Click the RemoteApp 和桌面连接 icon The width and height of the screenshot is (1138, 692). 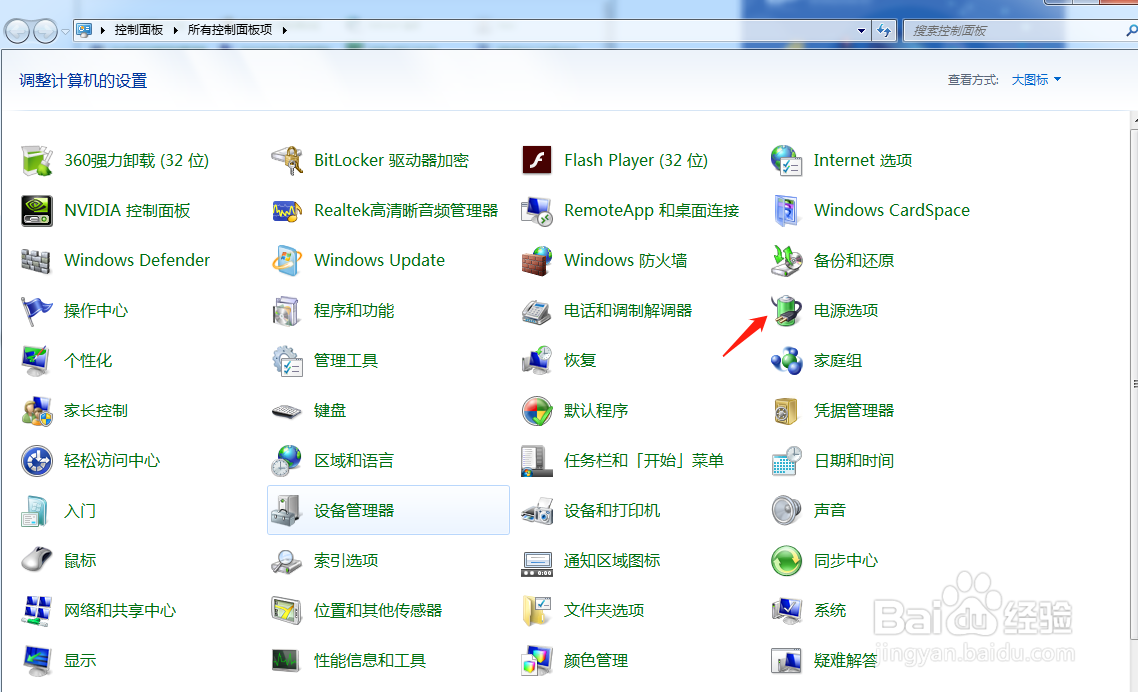537,211
